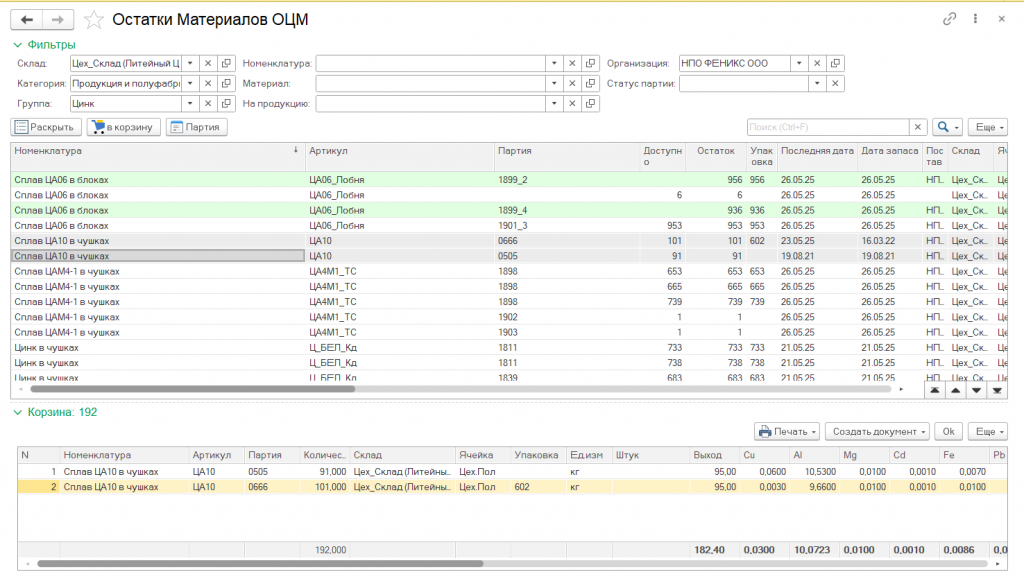Screen dimensions: 1024x581
Task: Open the Статус партии dropdown list
Action: 817,84
